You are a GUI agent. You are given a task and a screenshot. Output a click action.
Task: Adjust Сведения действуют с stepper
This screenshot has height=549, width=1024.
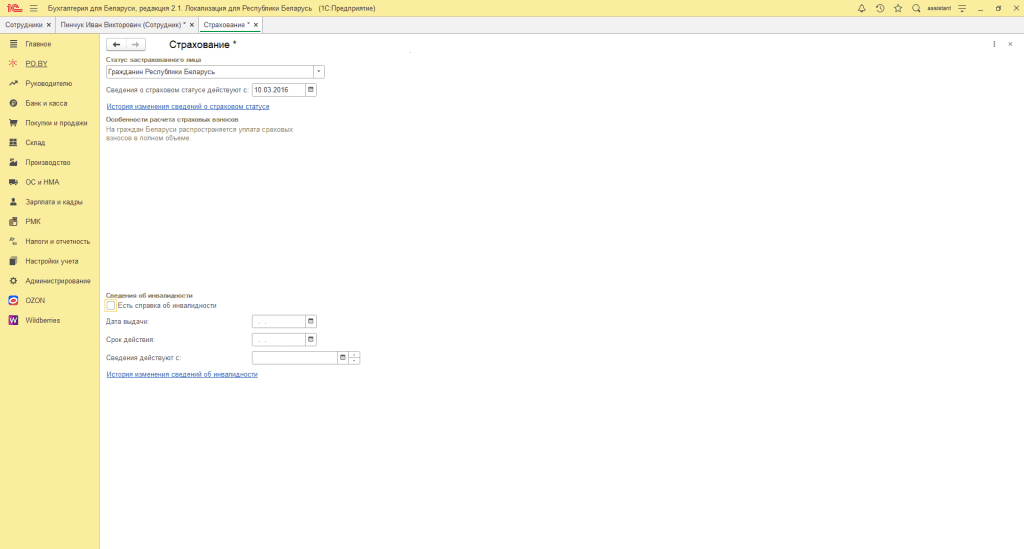354,358
